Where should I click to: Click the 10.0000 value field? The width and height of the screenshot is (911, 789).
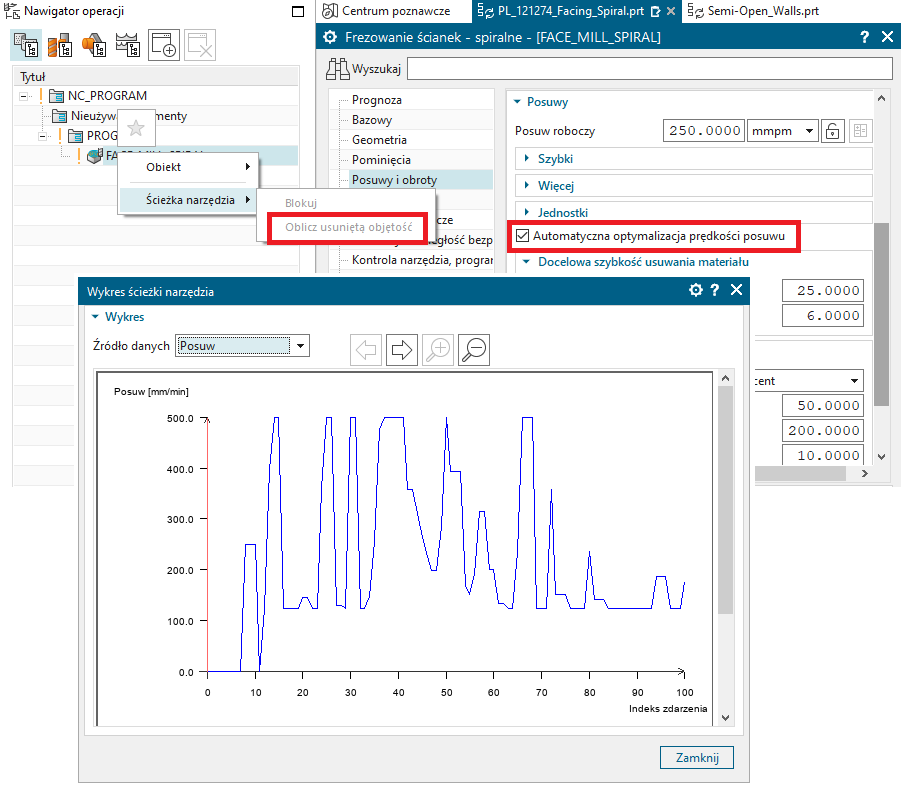point(823,455)
